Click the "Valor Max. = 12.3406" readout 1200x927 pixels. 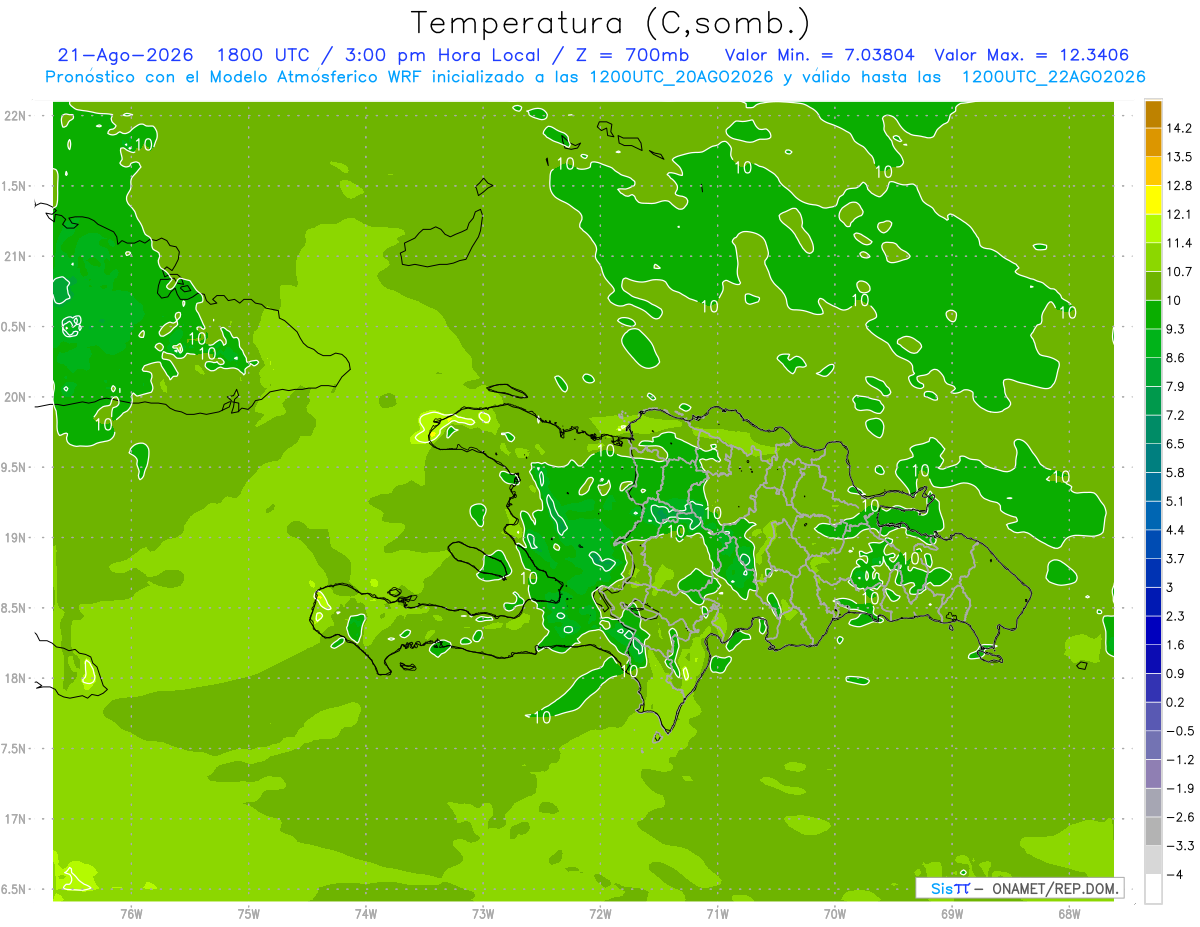(x=1032, y=56)
